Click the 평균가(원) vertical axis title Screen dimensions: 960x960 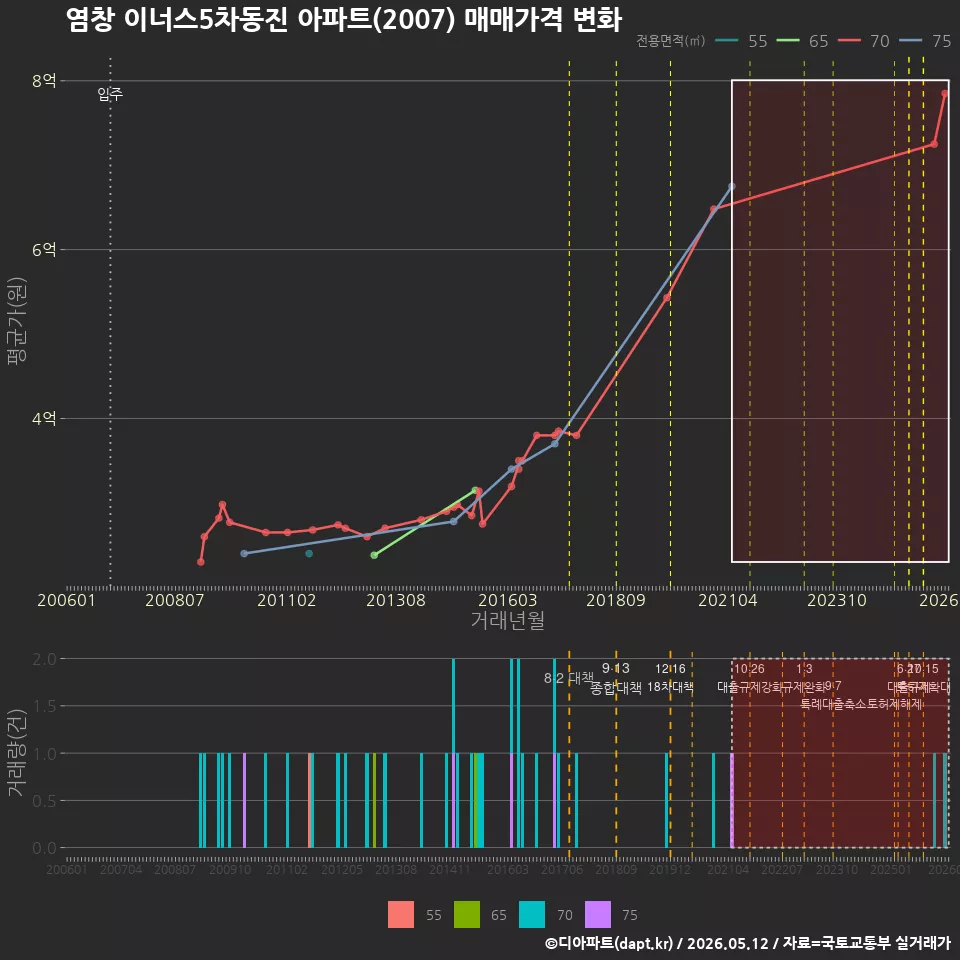(x=17, y=321)
